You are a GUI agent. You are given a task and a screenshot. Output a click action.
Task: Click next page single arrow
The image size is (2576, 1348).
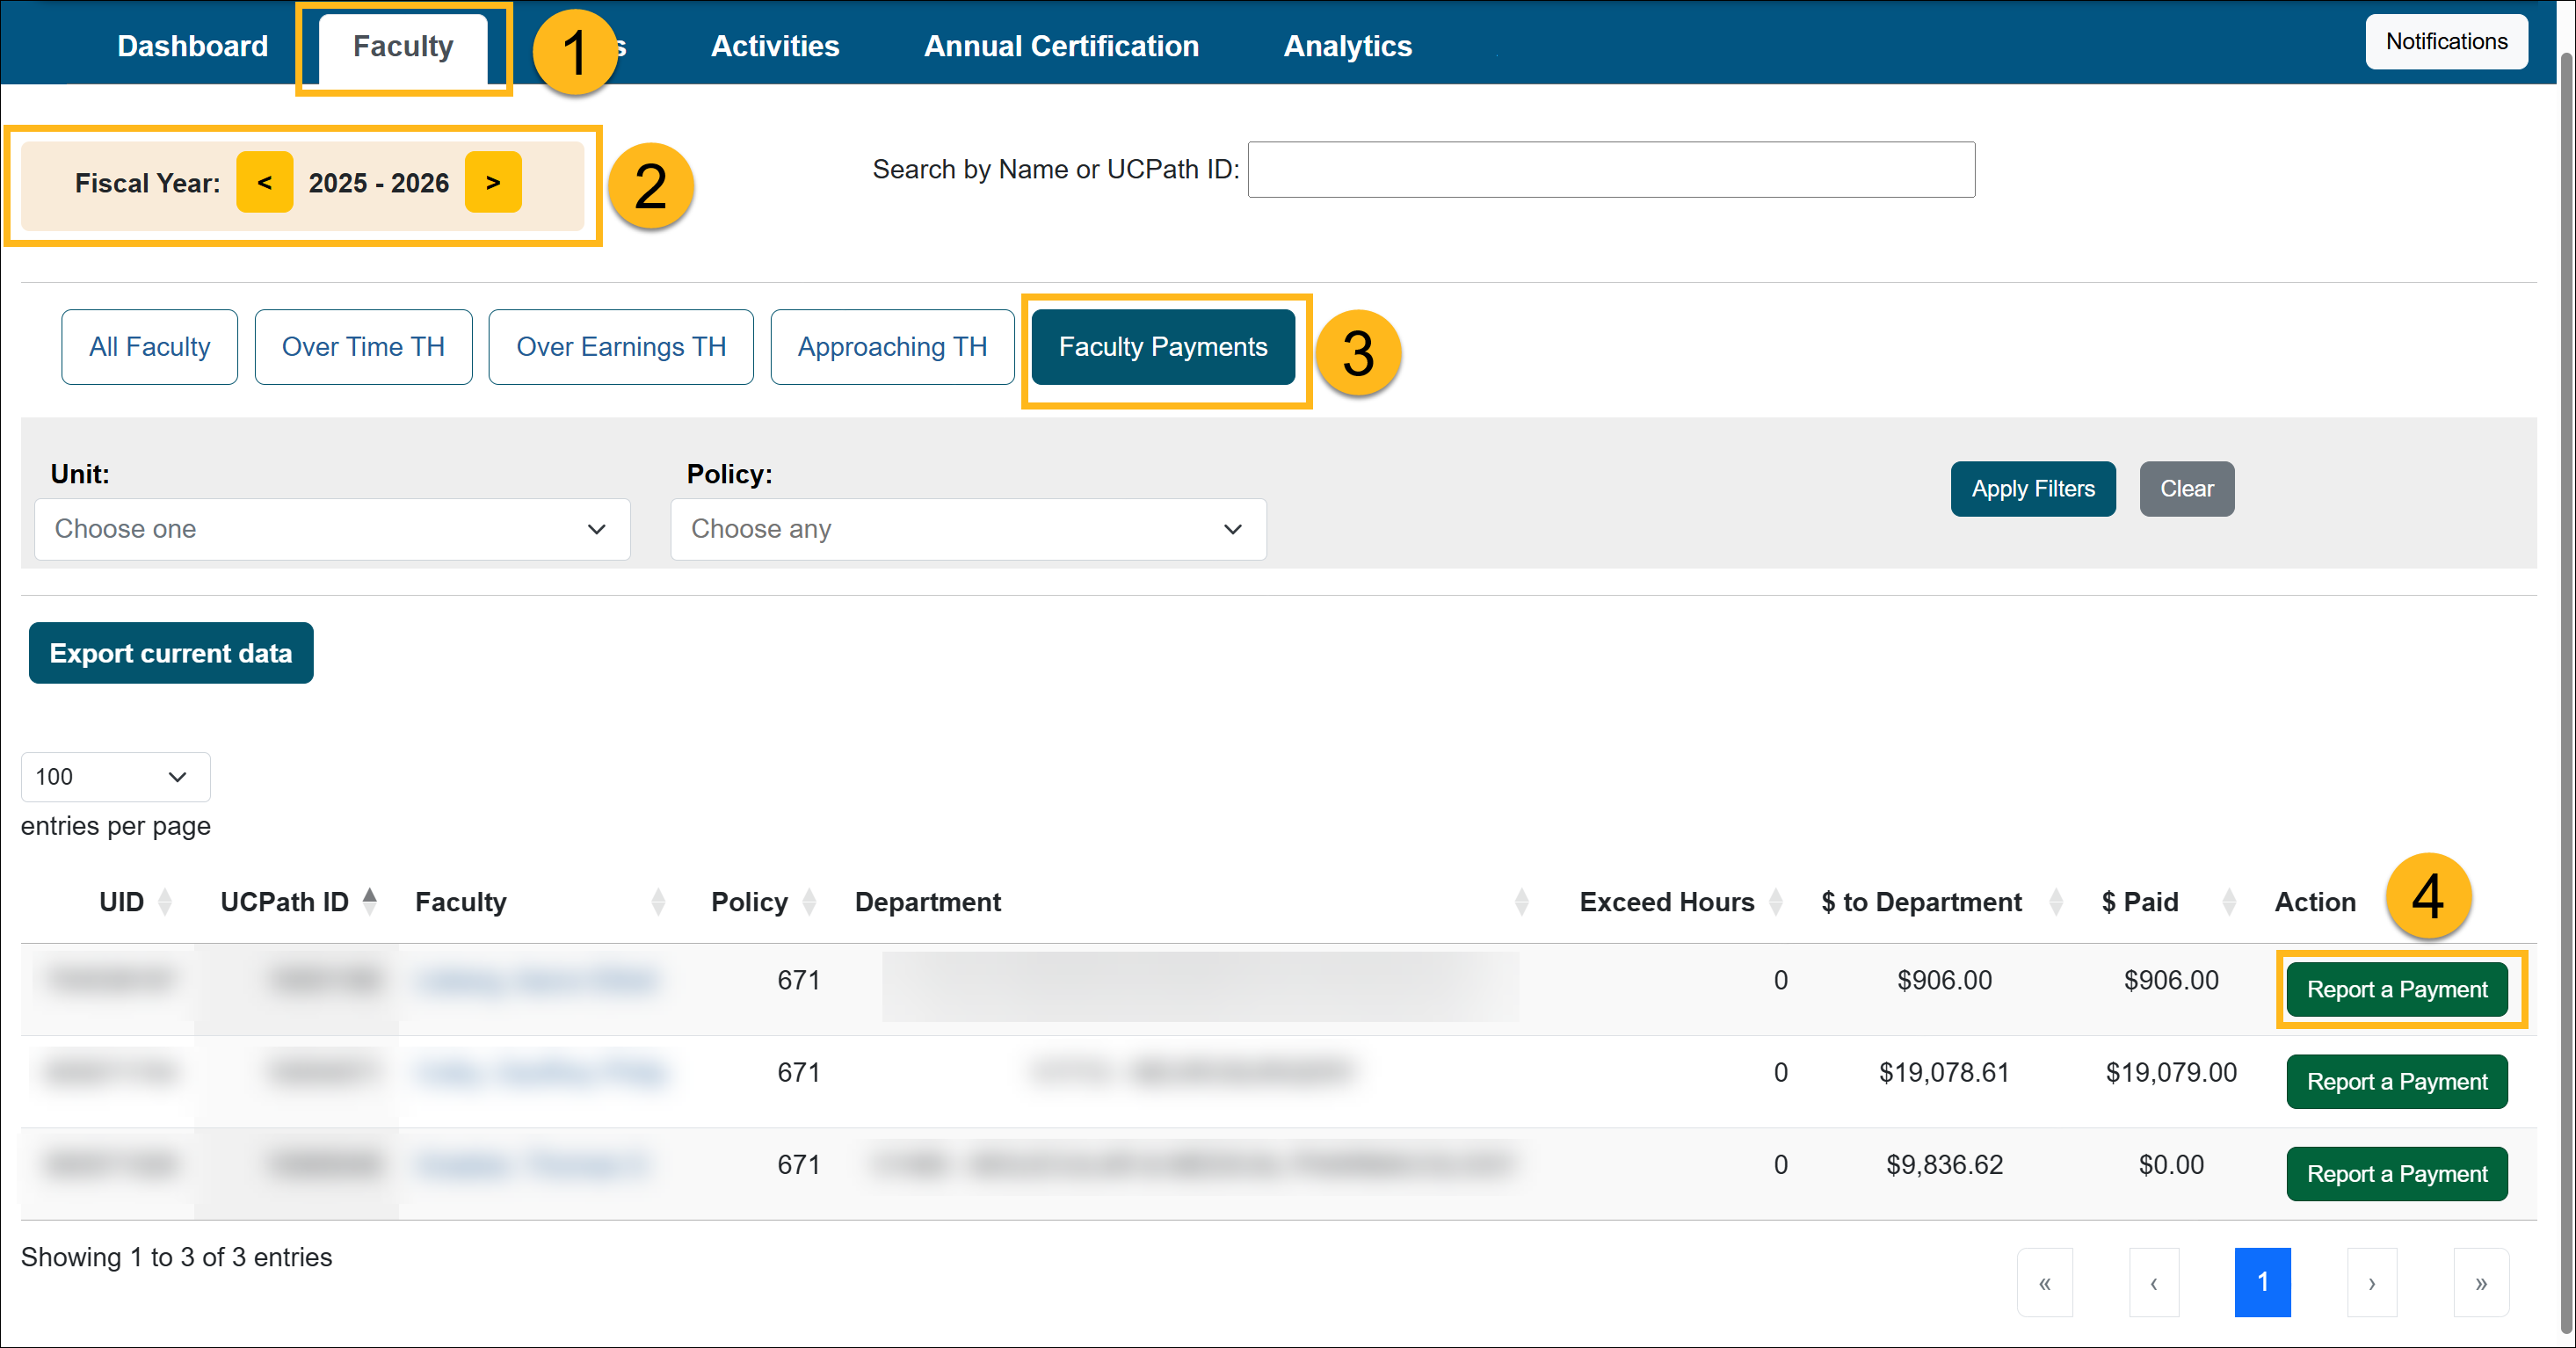pos(2372,1282)
